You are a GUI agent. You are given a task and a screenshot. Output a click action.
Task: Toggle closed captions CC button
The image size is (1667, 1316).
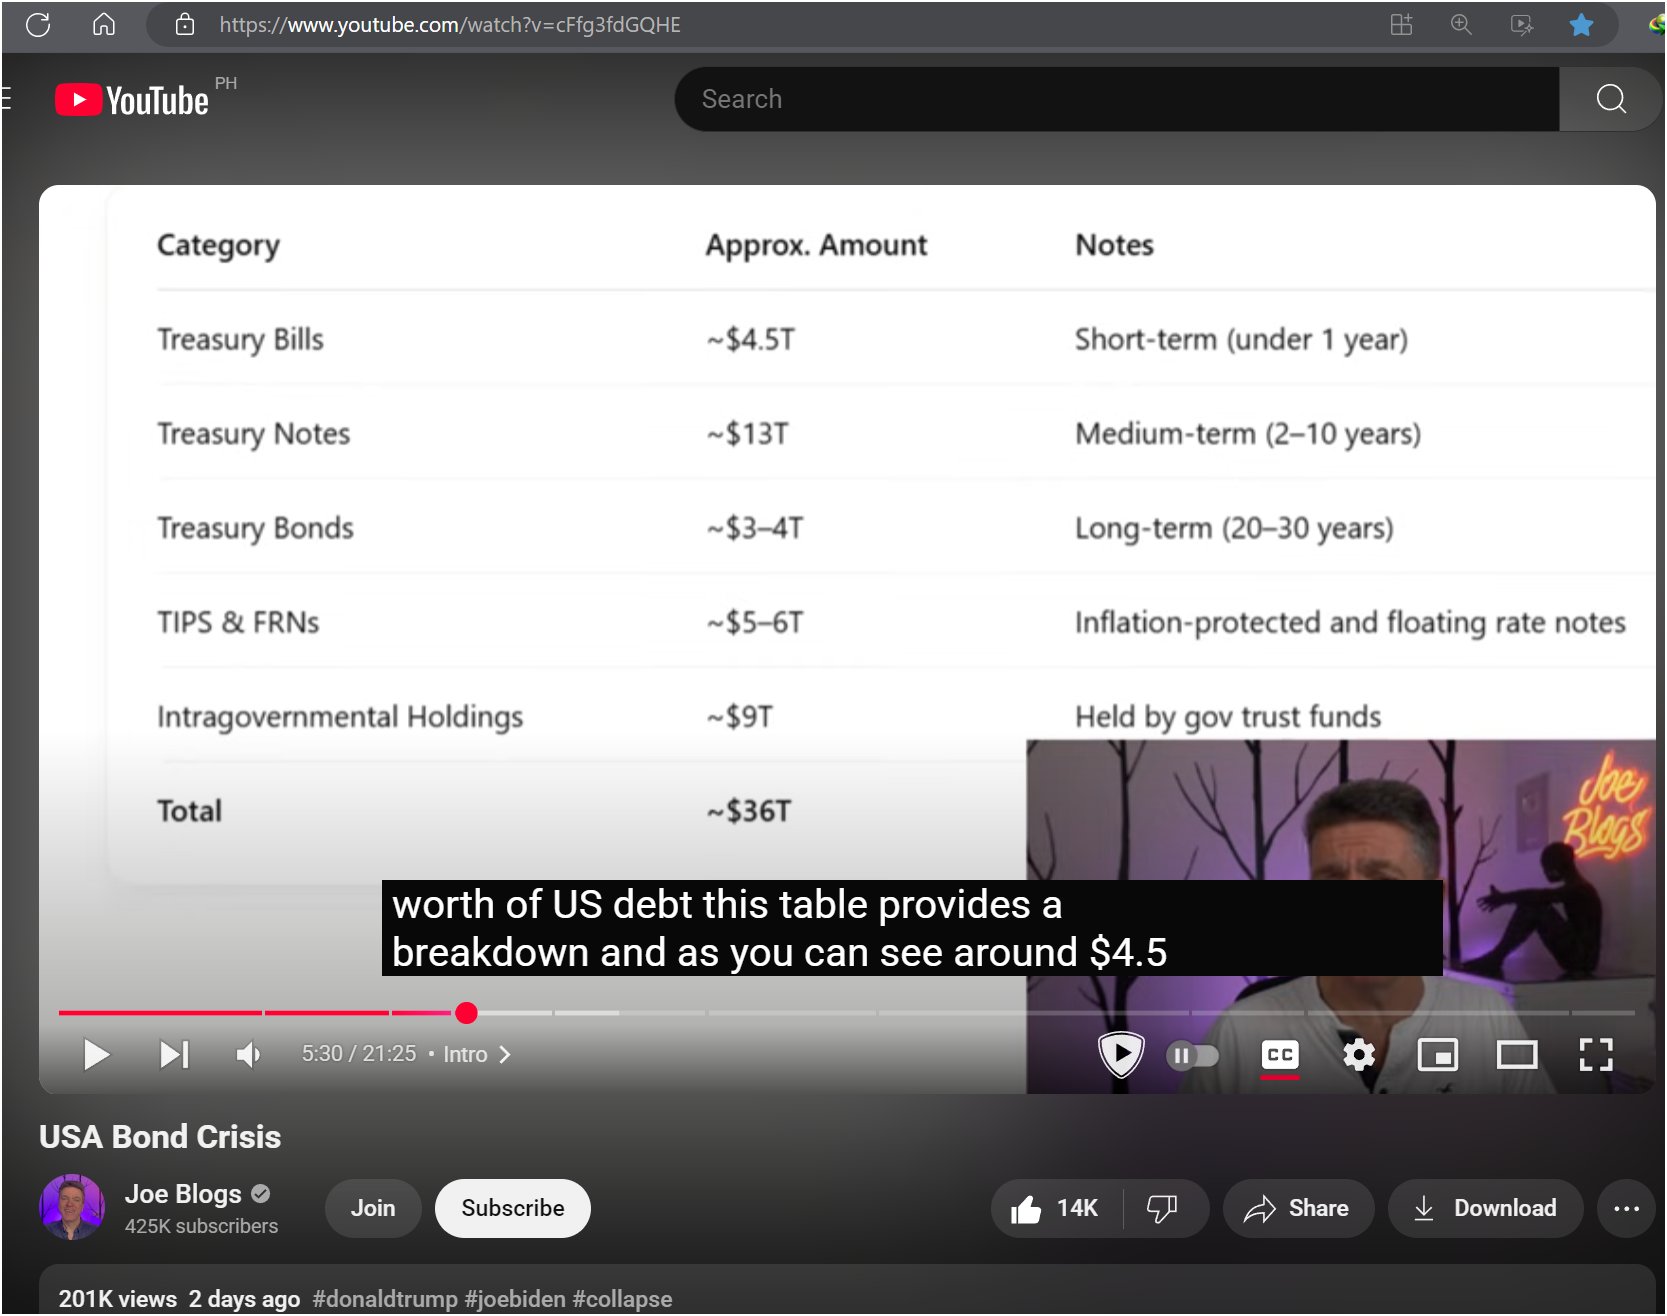(1280, 1055)
